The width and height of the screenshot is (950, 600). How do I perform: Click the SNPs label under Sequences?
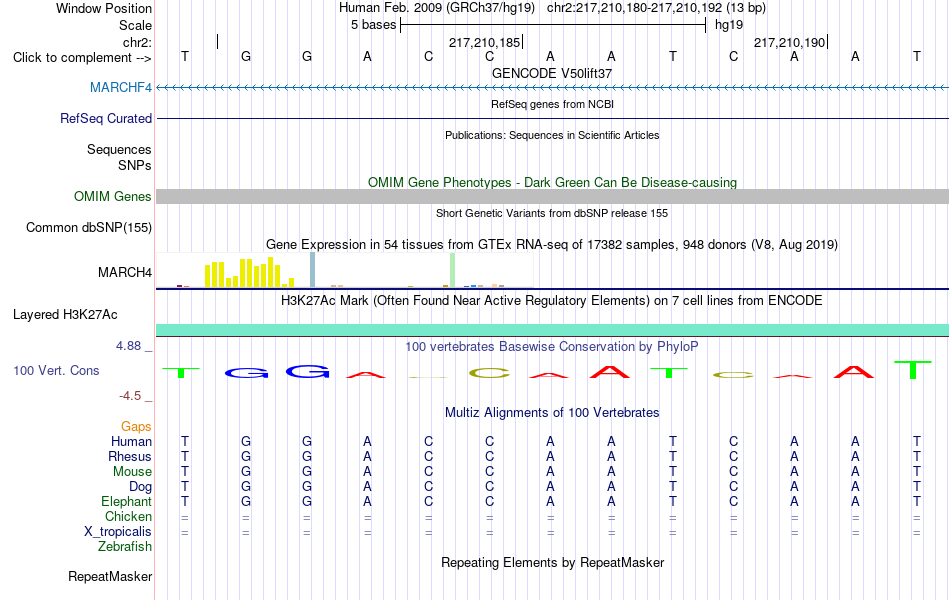pyautogui.click(x=135, y=165)
